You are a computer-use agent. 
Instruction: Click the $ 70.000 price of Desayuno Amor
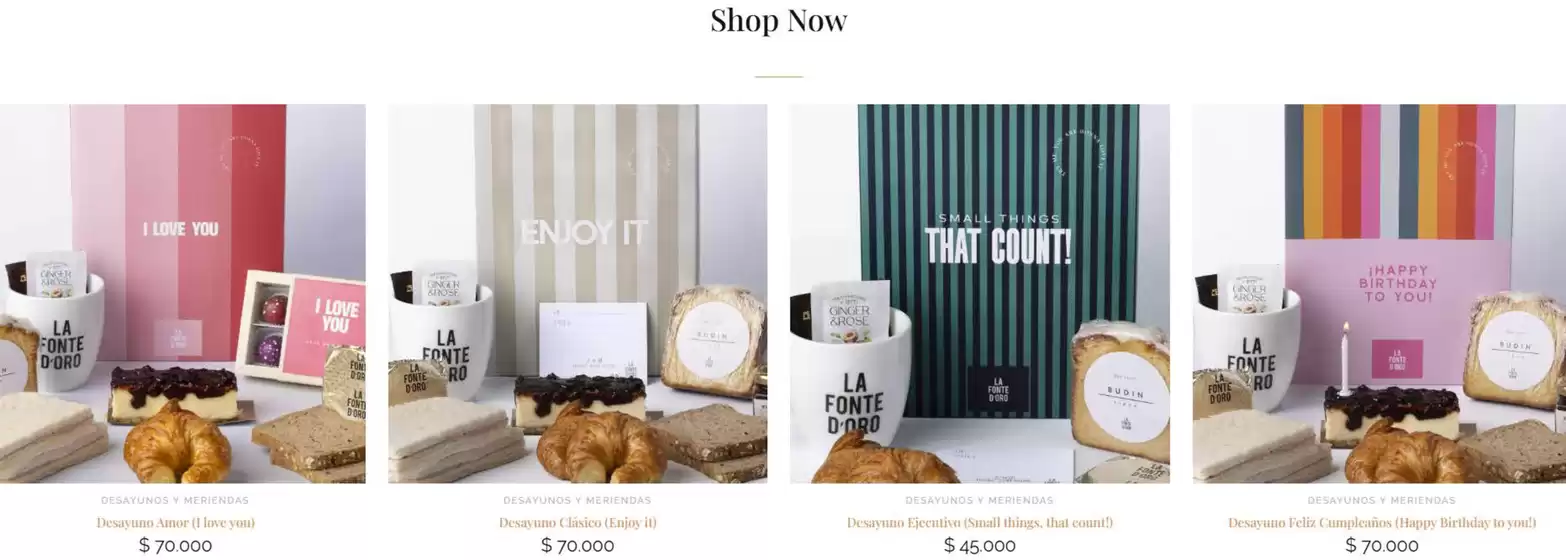[x=175, y=546]
